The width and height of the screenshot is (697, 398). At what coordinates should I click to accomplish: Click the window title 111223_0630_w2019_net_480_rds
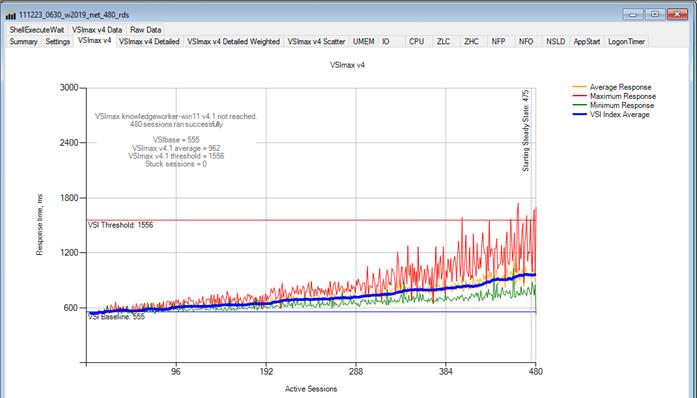coord(74,15)
